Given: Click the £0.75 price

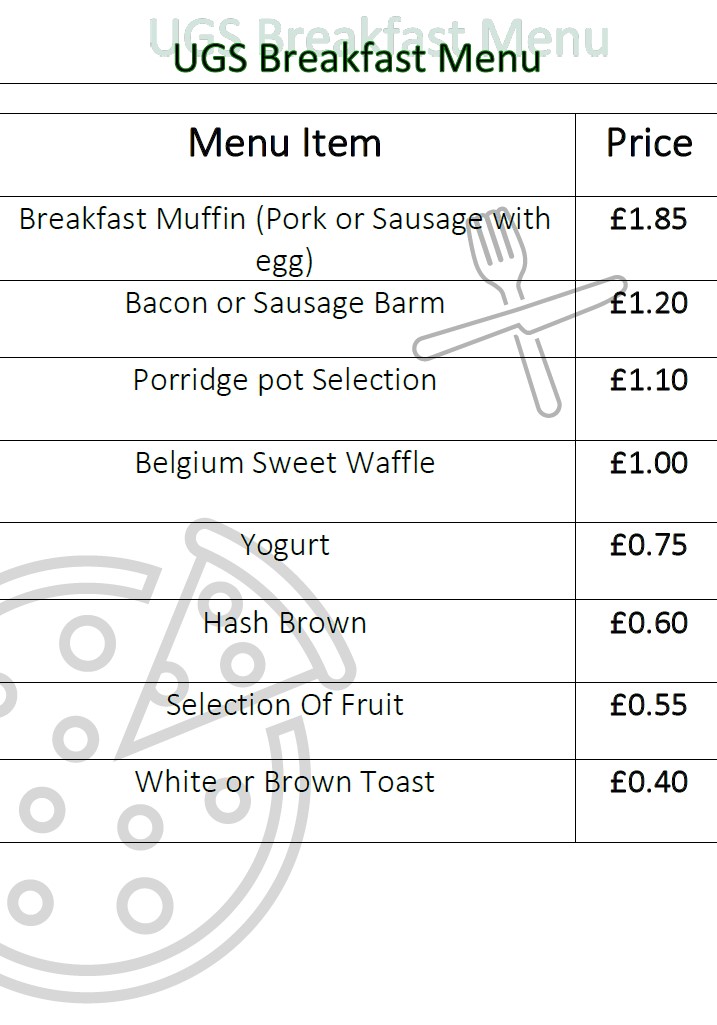Looking at the screenshot, I should click(648, 545).
